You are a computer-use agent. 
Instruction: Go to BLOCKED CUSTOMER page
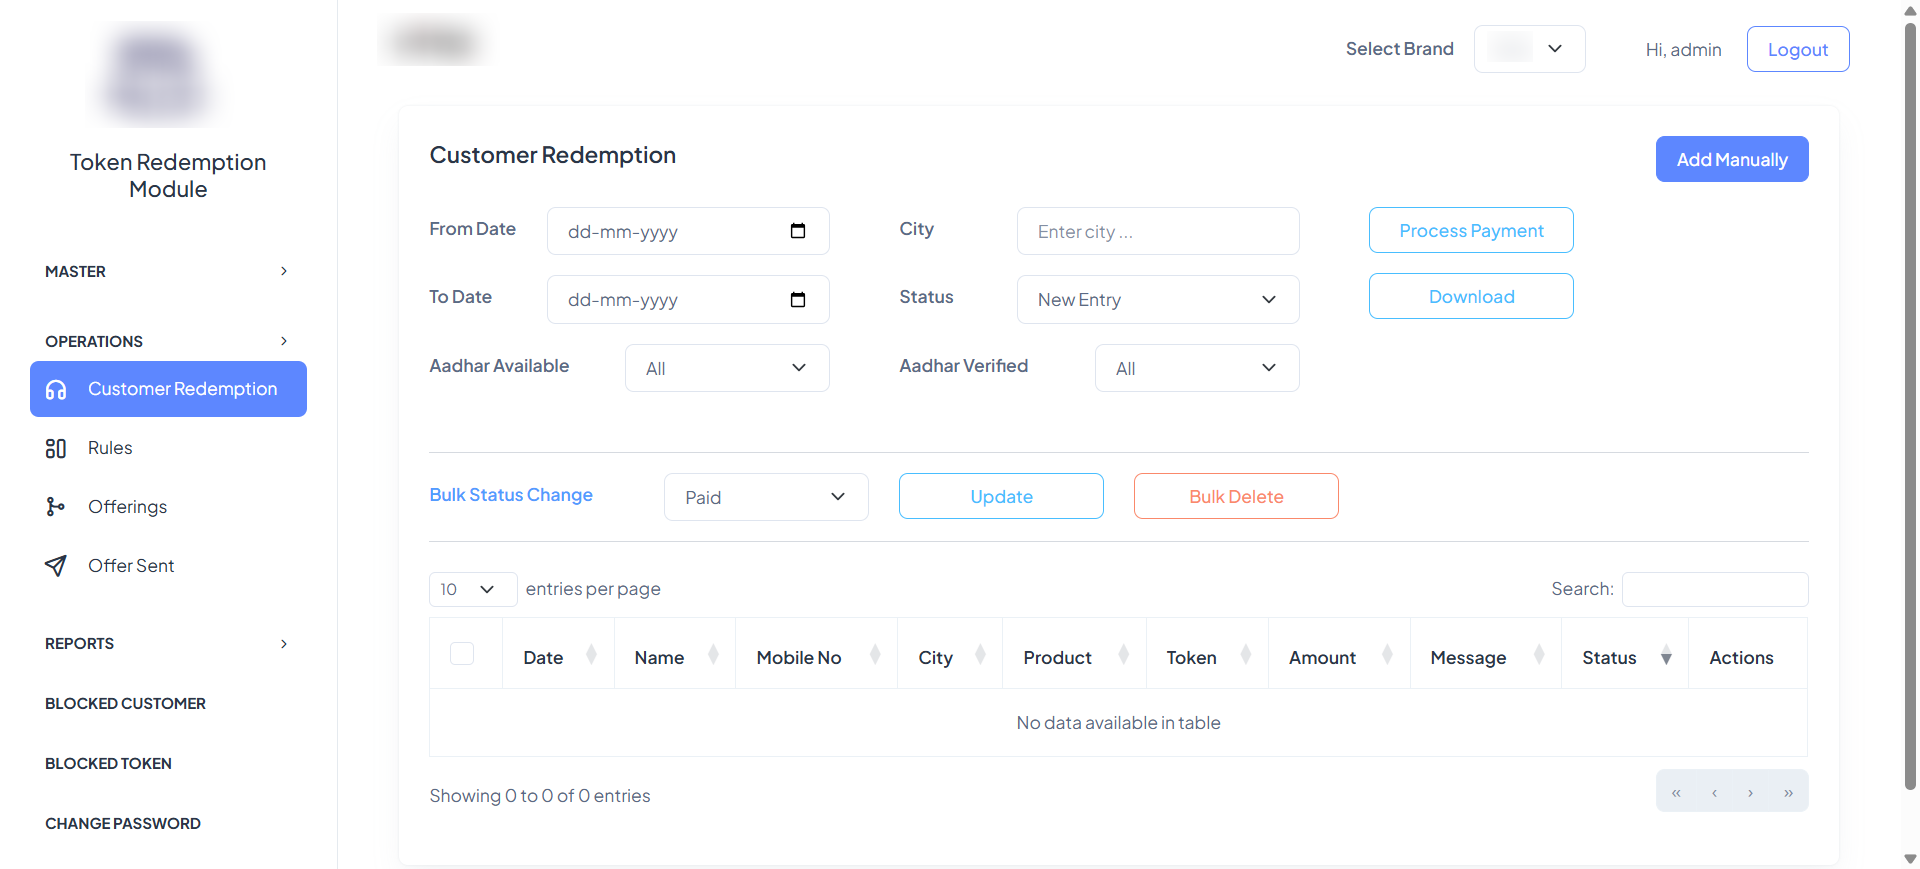pyautogui.click(x=125, y=704)
